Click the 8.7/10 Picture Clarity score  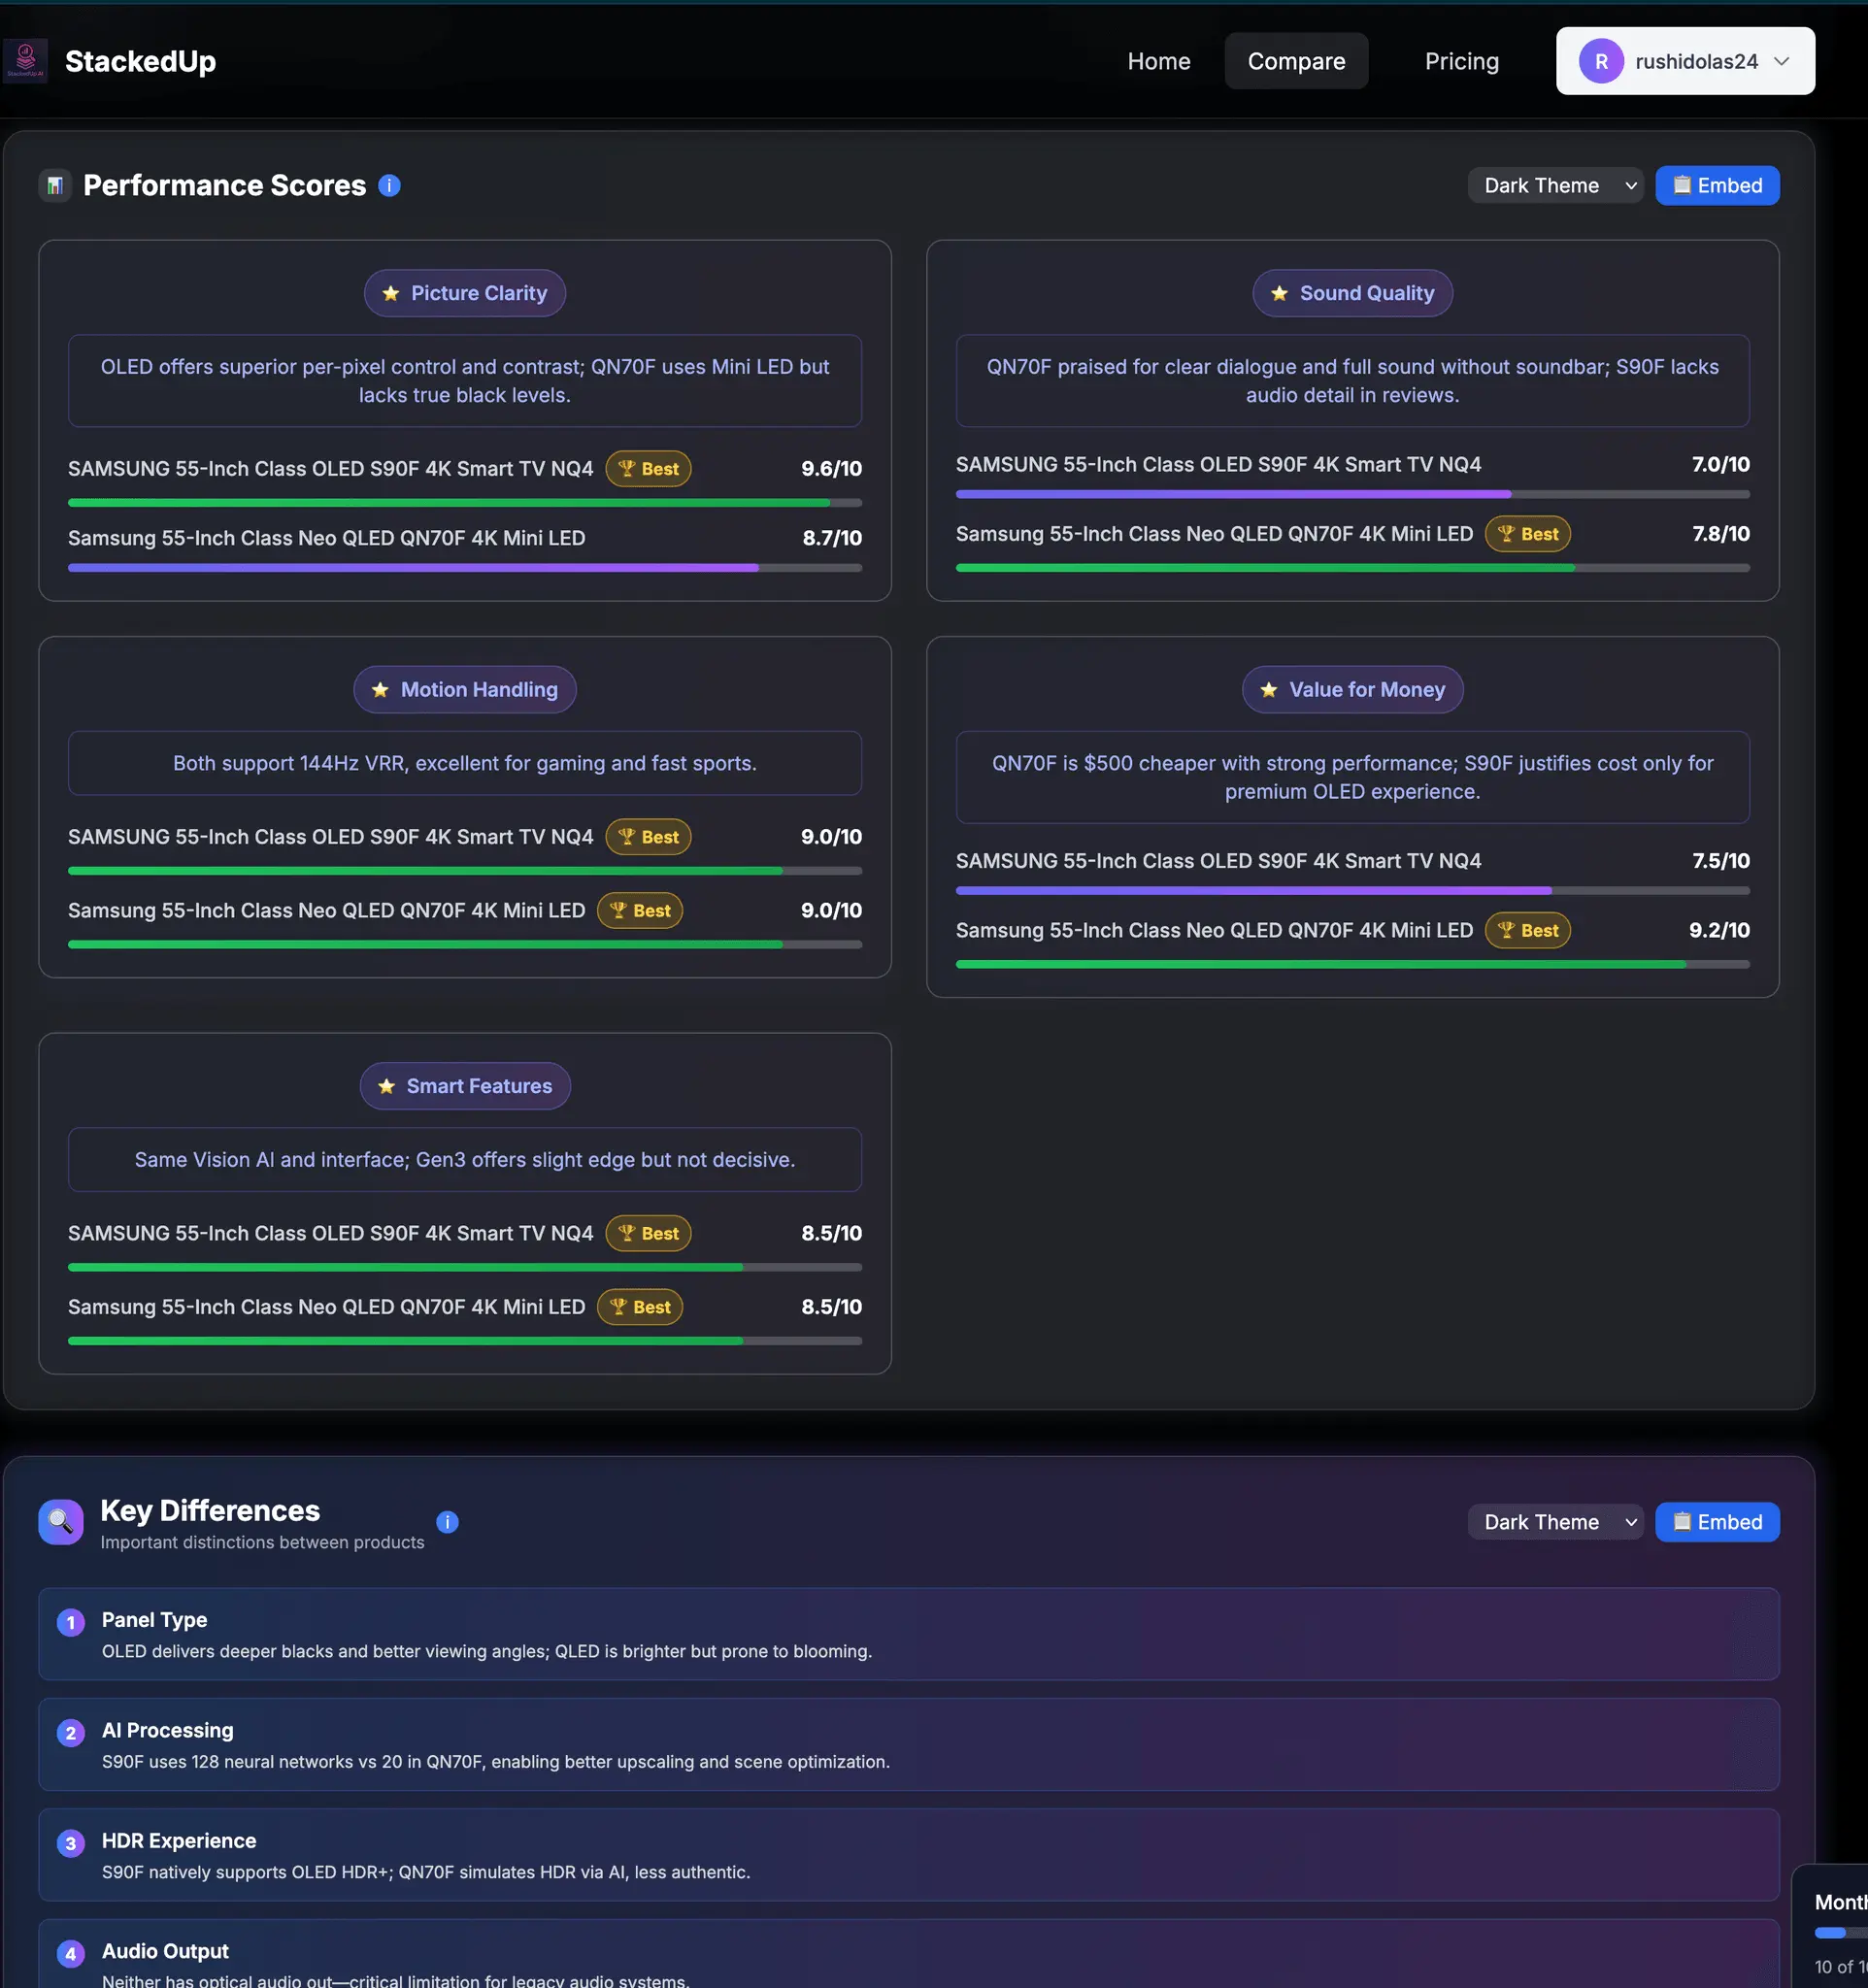click(832, 538)
